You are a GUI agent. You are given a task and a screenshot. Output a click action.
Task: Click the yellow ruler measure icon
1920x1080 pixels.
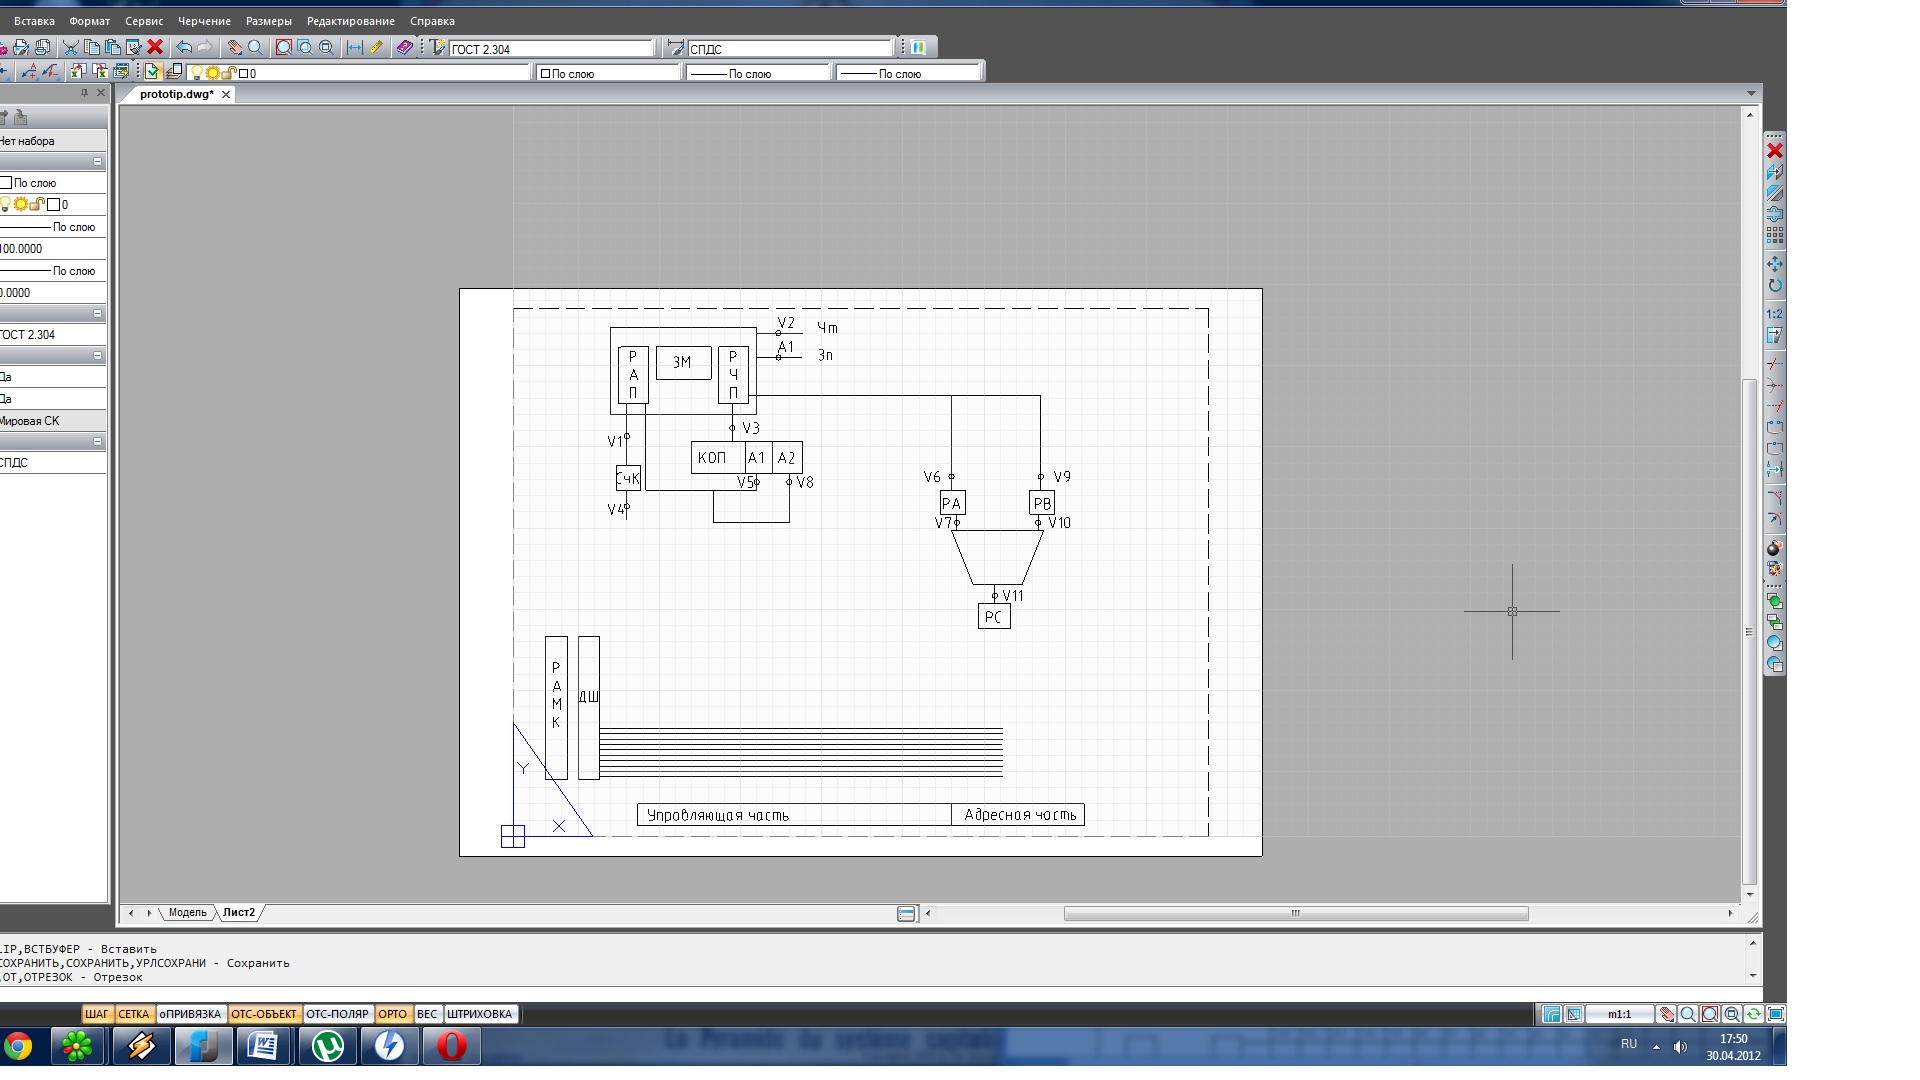(x=376, y=47)
